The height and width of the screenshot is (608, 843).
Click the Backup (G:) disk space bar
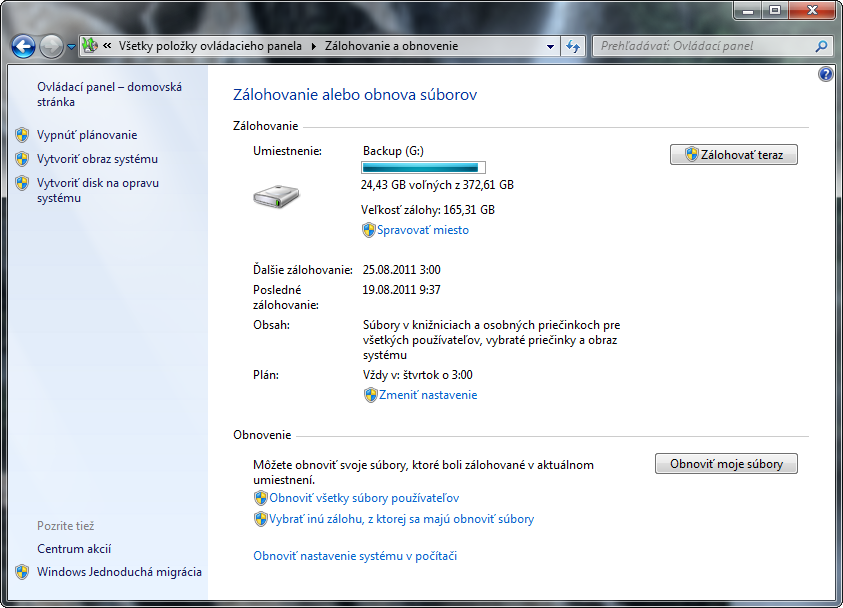pos(423,168)
